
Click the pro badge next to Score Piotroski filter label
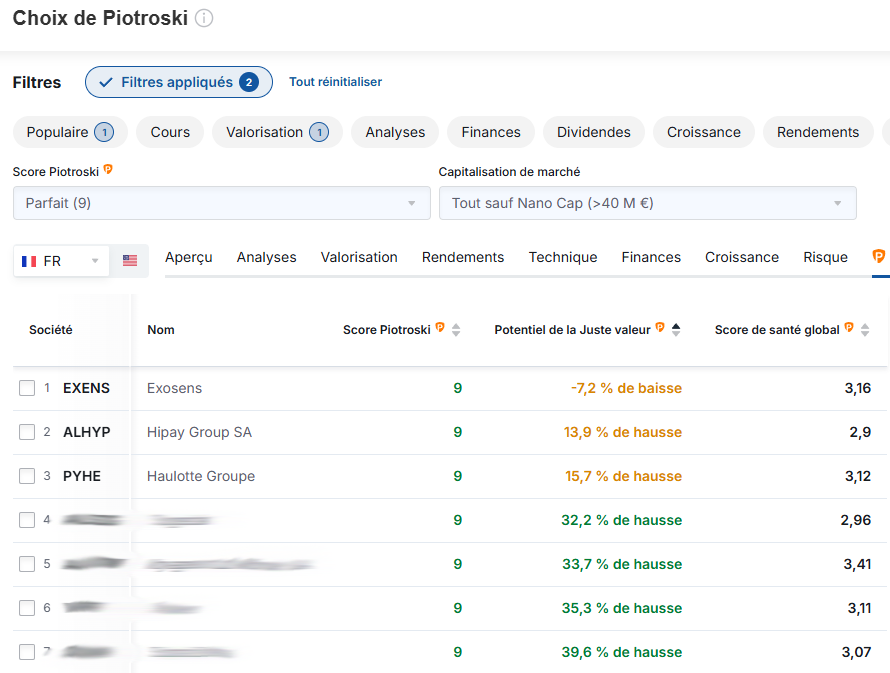108,169
